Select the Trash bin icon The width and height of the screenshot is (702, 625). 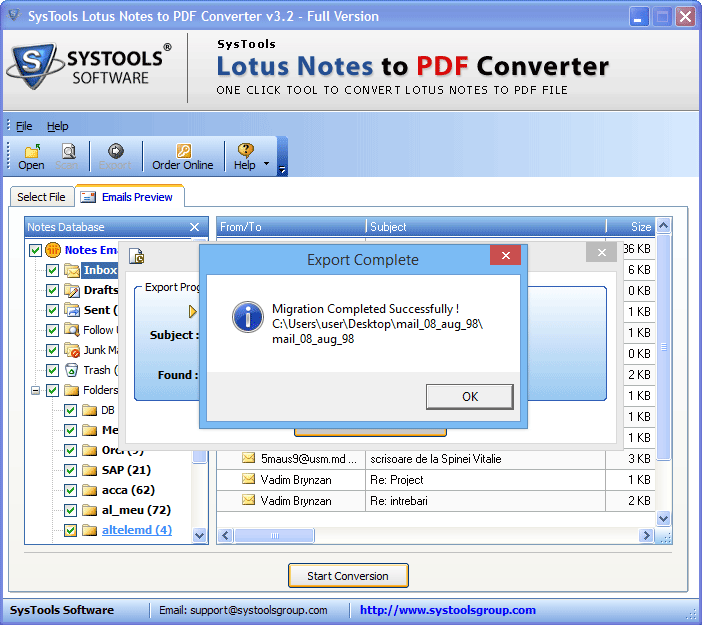coord(72,370)
